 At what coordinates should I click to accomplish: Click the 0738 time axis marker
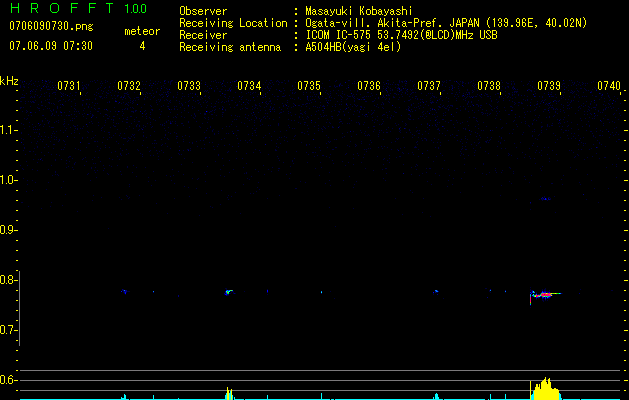click(489, 86)
